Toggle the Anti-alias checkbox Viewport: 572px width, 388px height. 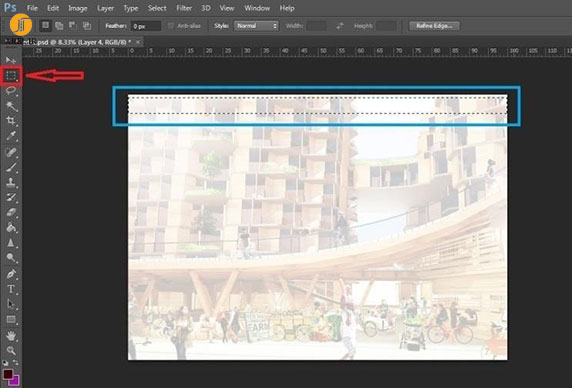coord(171,26)
